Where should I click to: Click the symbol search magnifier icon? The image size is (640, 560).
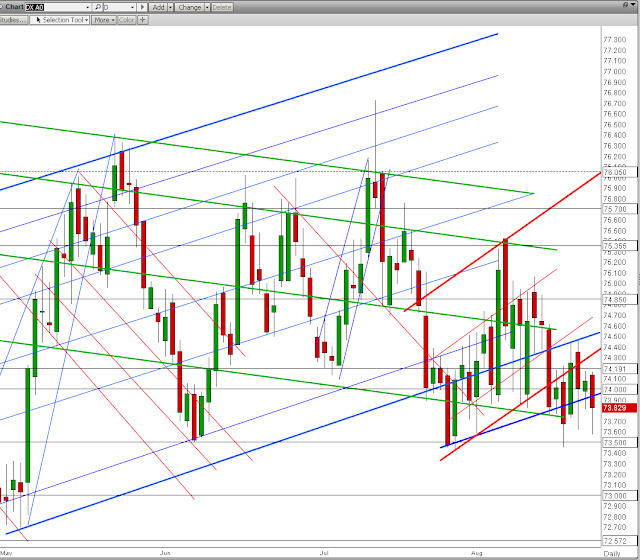(x=98, y=7)
